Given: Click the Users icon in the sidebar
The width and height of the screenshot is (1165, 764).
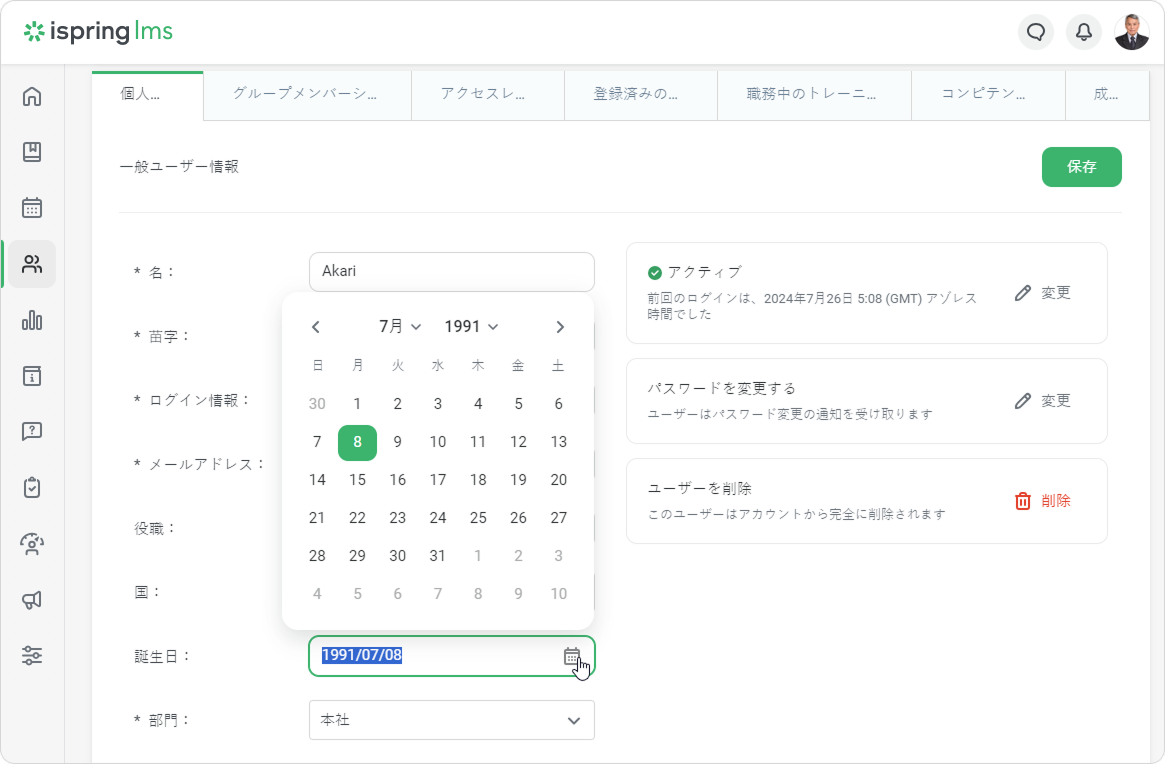Looking at the screenshot, I should click(x=32, y=264).
